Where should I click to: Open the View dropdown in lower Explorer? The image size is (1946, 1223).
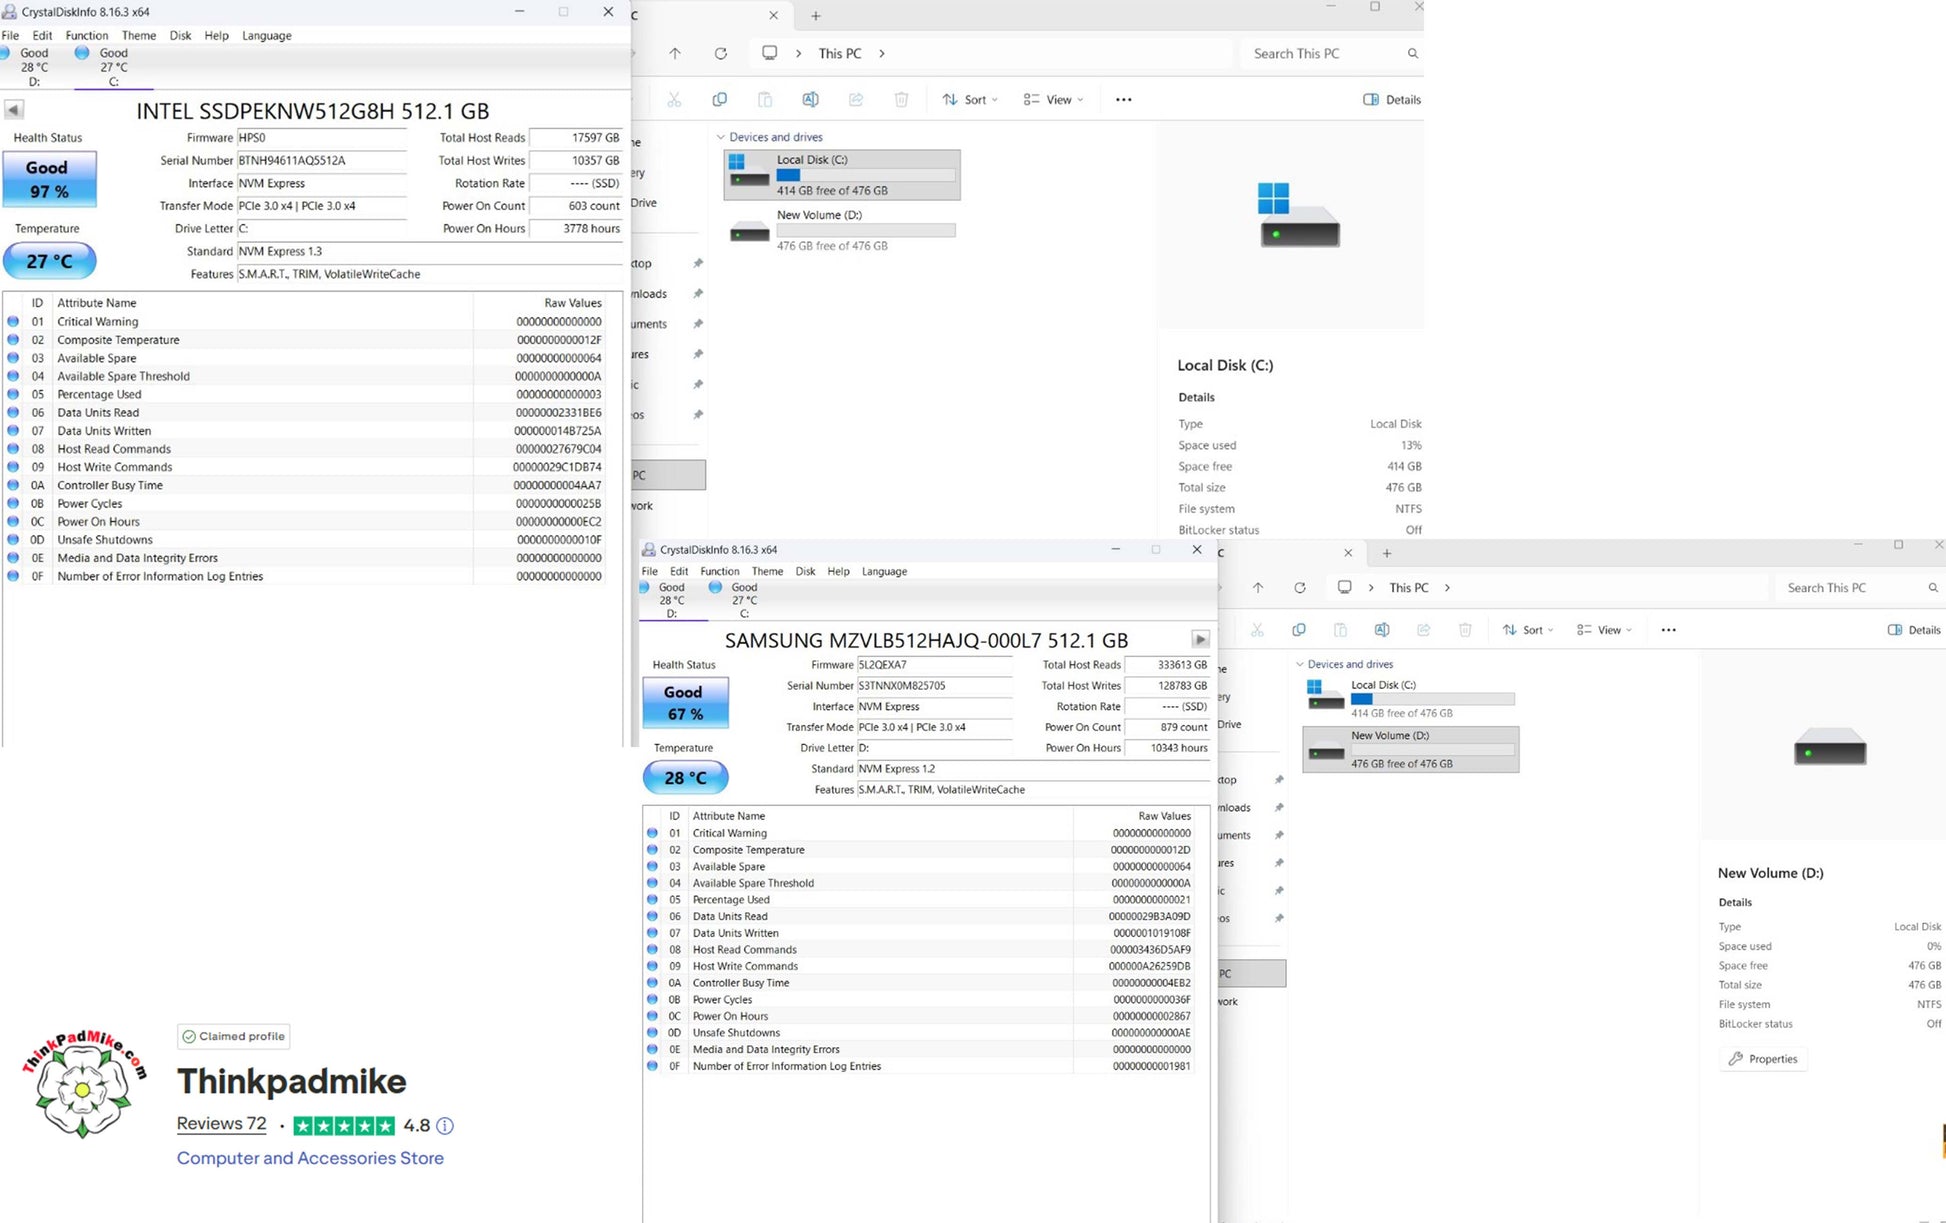click(1603, 630)
